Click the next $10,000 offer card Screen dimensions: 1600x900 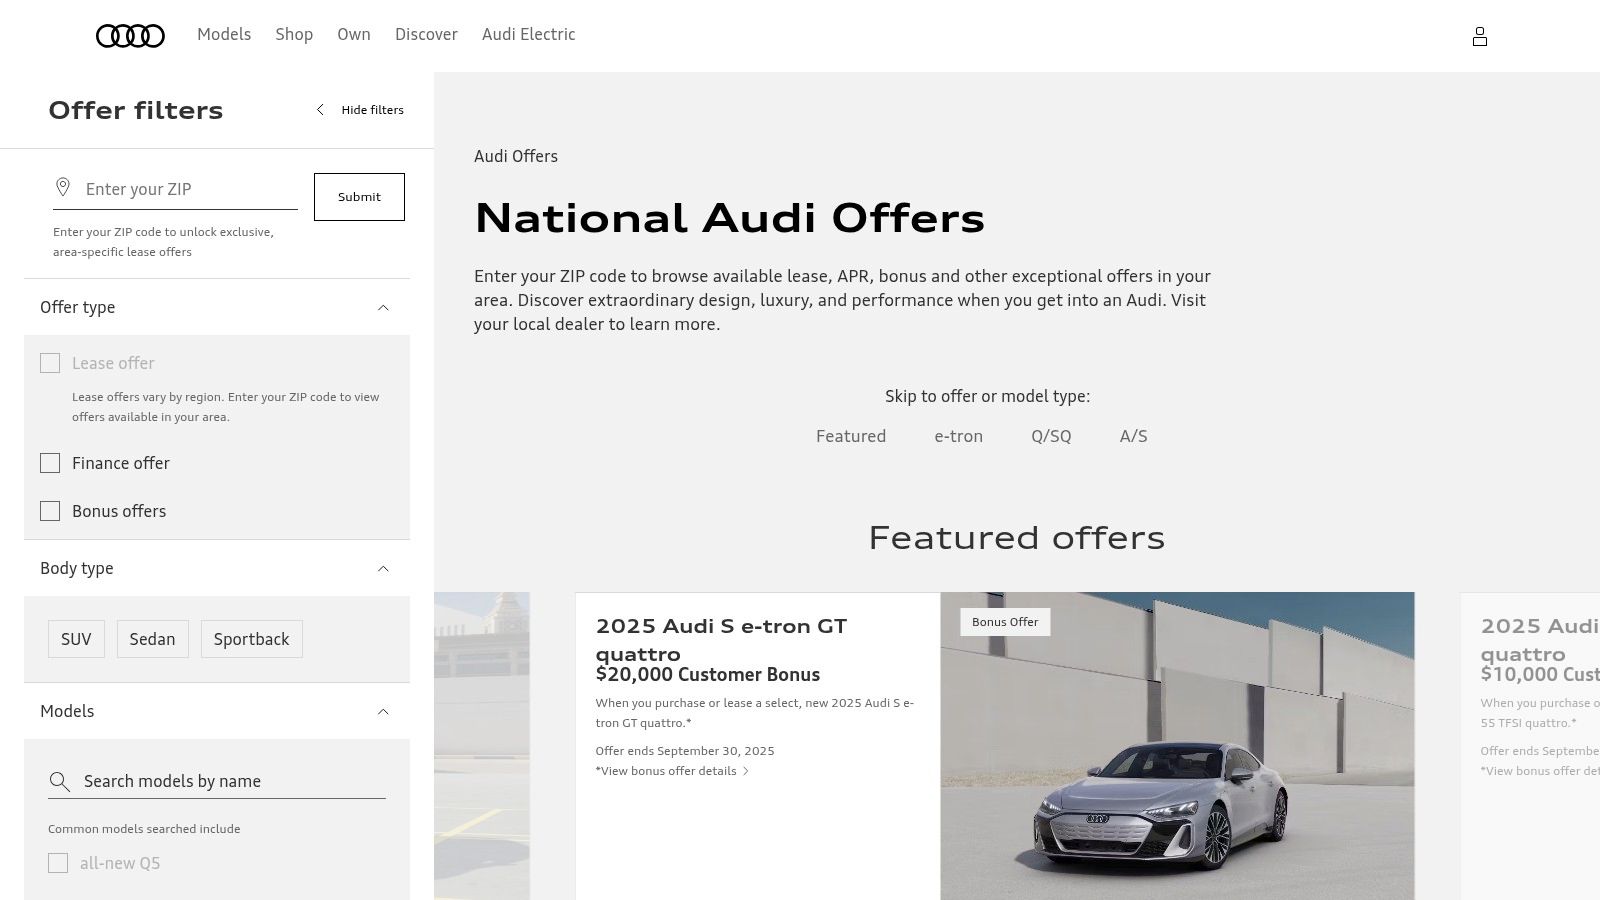pos(1530,746)
